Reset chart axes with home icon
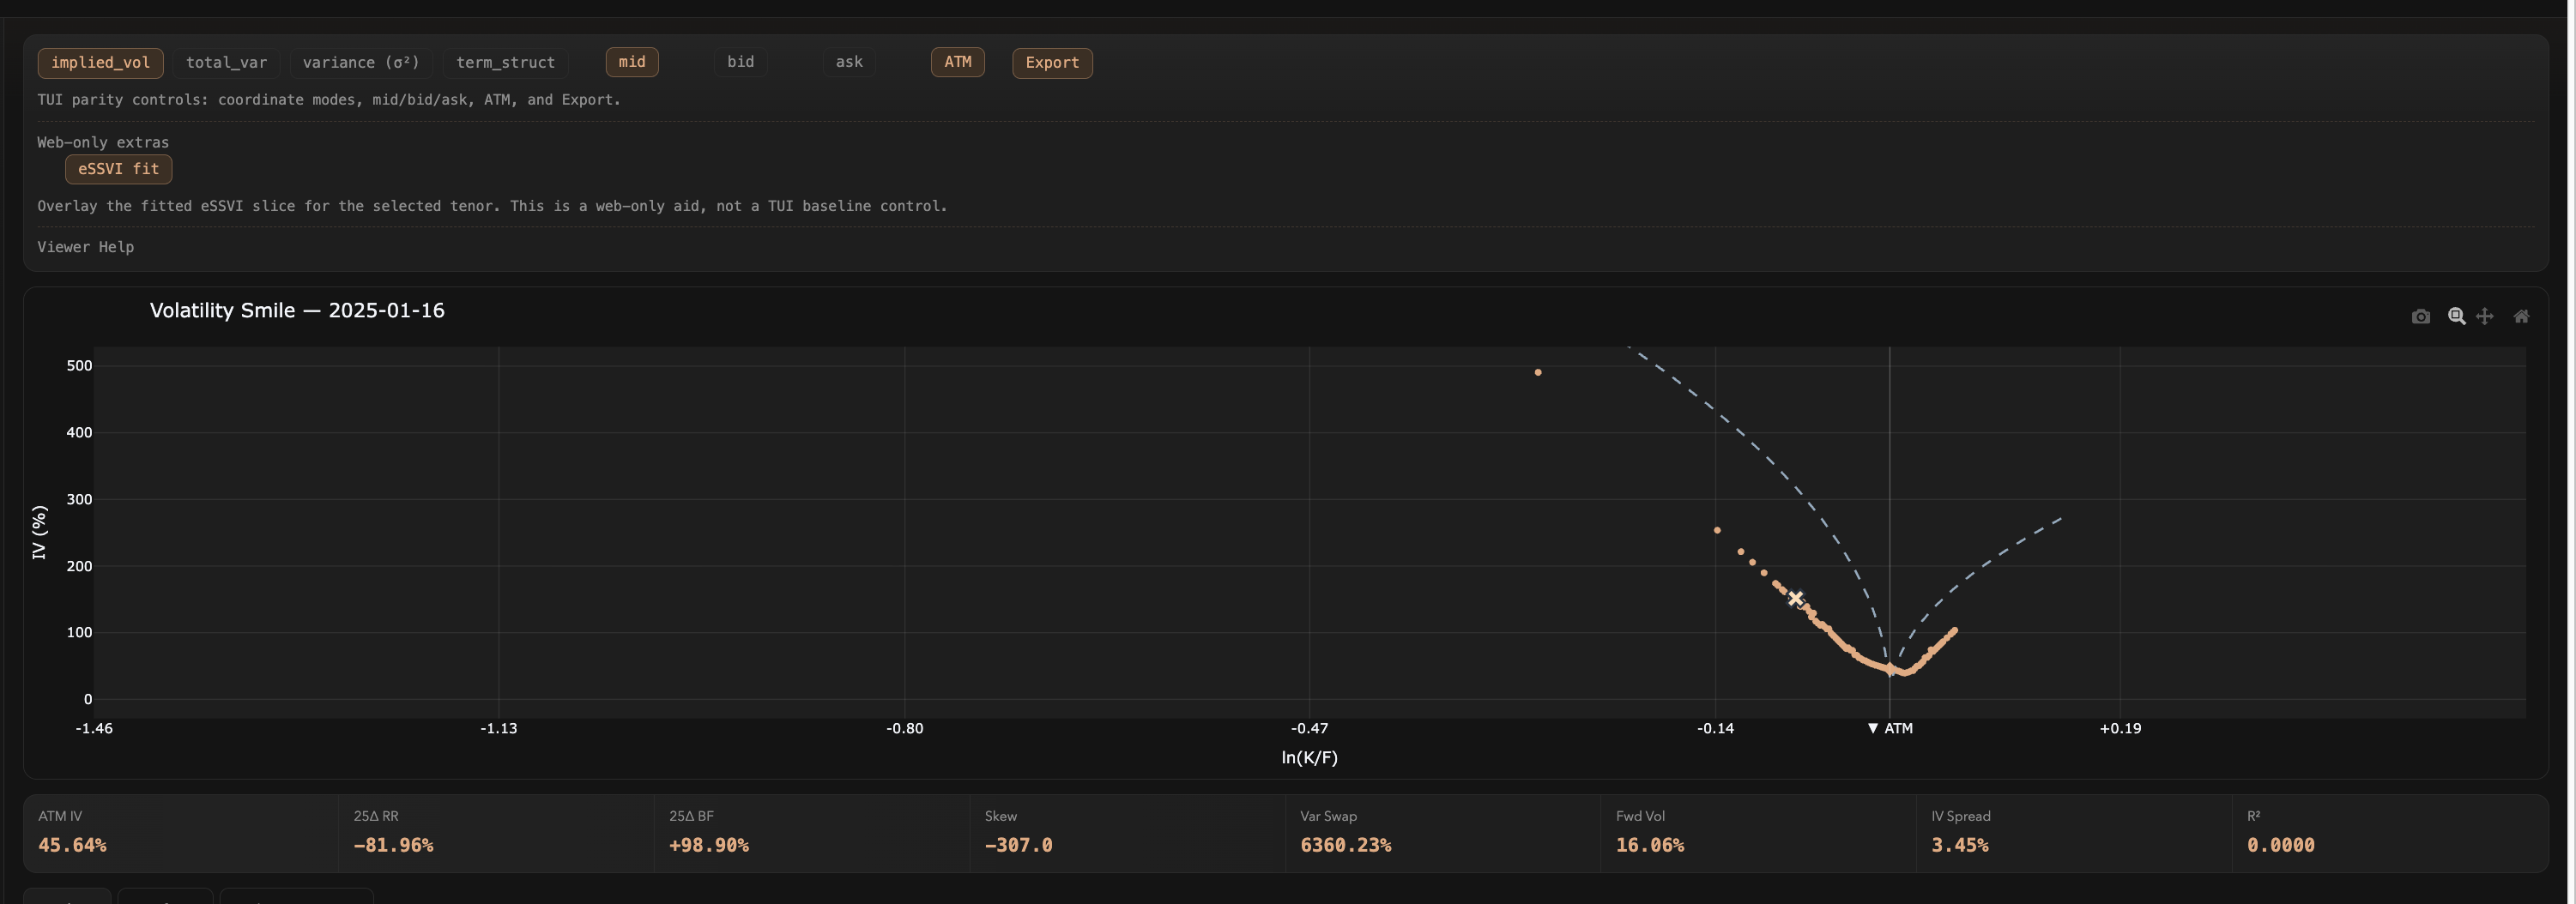 pos(2521,317)
